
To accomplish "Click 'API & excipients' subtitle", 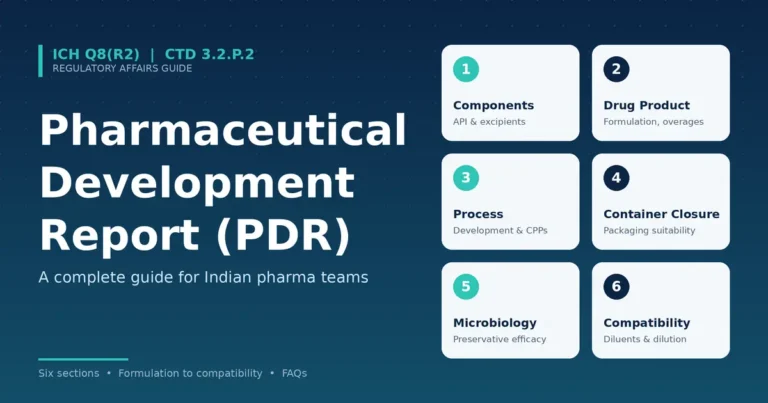I will click(x=489, y=121).
